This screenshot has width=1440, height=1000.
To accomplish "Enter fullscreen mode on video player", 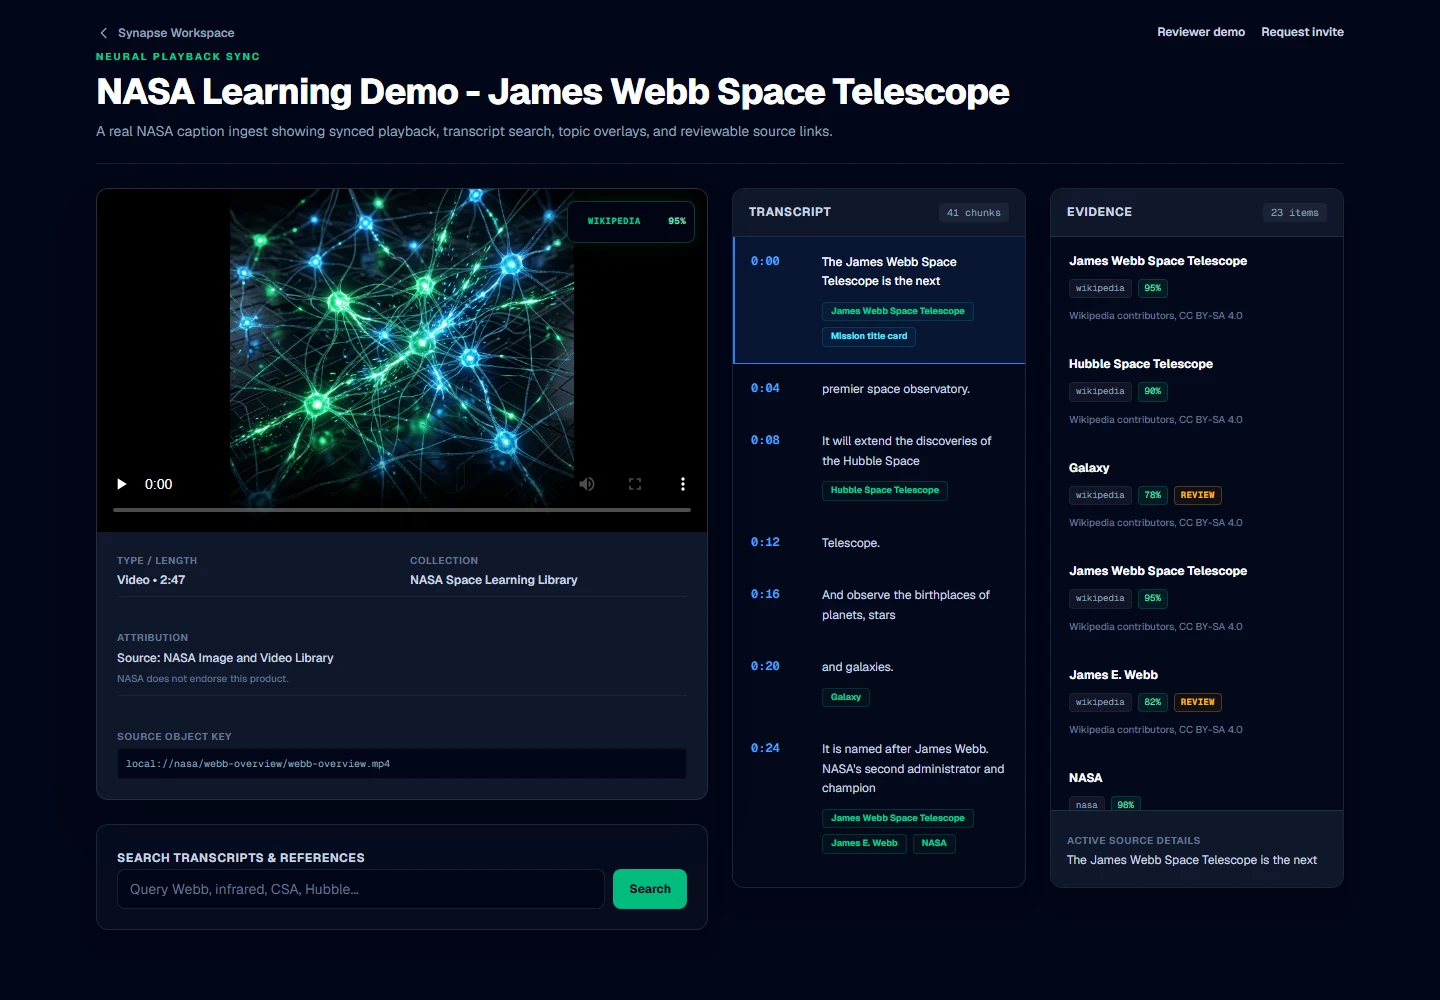I will [x=635, y=484].
